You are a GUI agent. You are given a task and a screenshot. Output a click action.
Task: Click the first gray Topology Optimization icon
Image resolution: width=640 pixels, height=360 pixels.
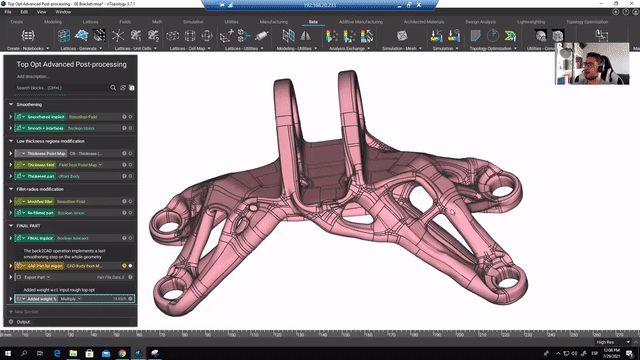(476, 36)
